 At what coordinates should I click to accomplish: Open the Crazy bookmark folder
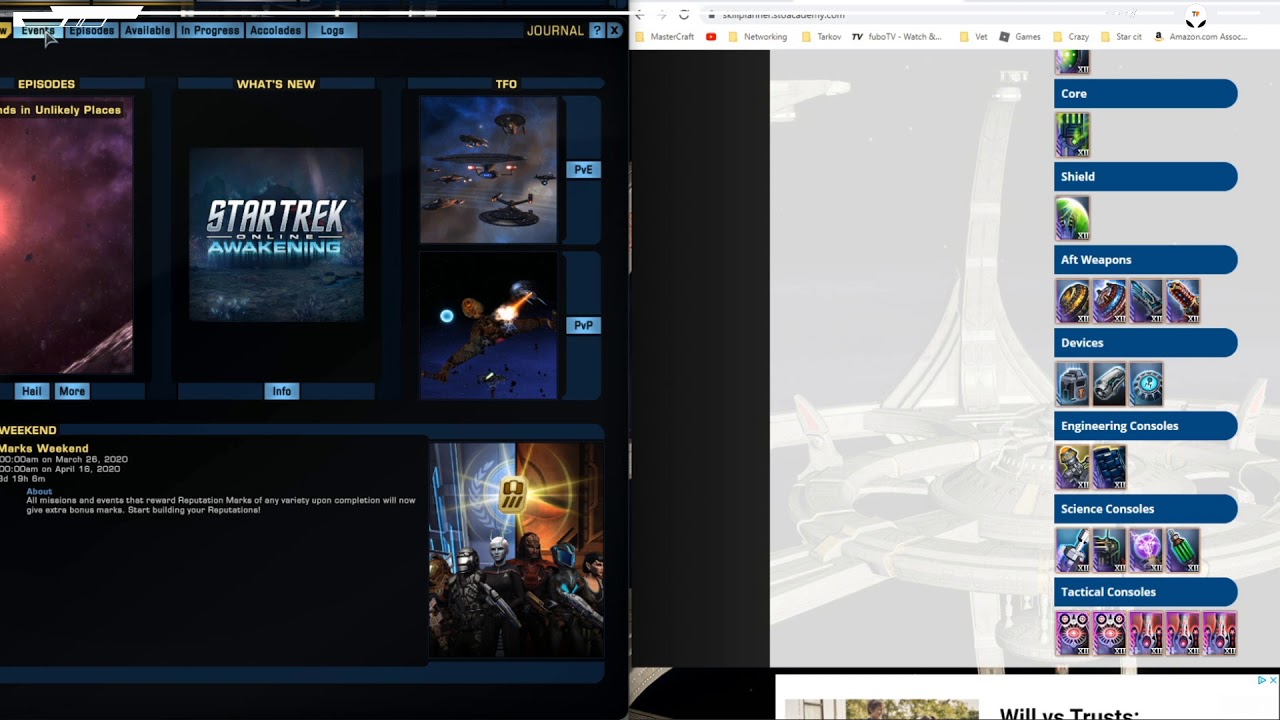[1070, 37]
